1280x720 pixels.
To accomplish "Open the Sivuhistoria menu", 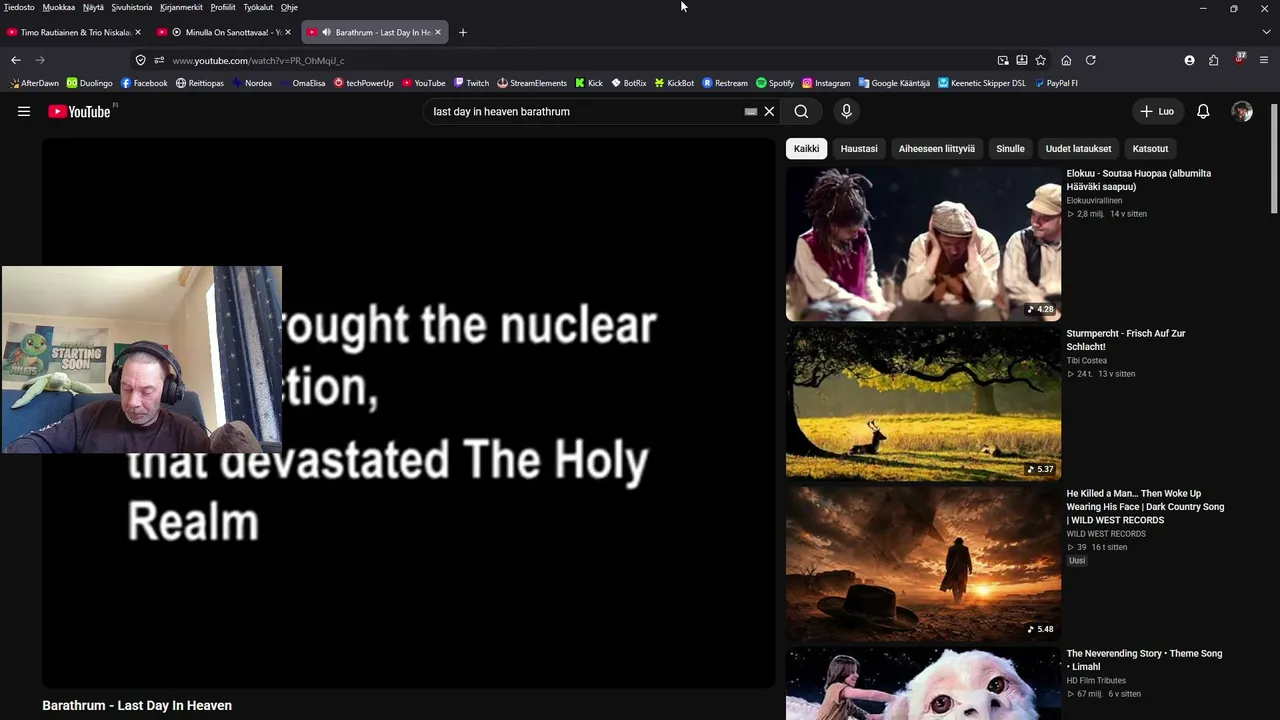I will point(132,7).
